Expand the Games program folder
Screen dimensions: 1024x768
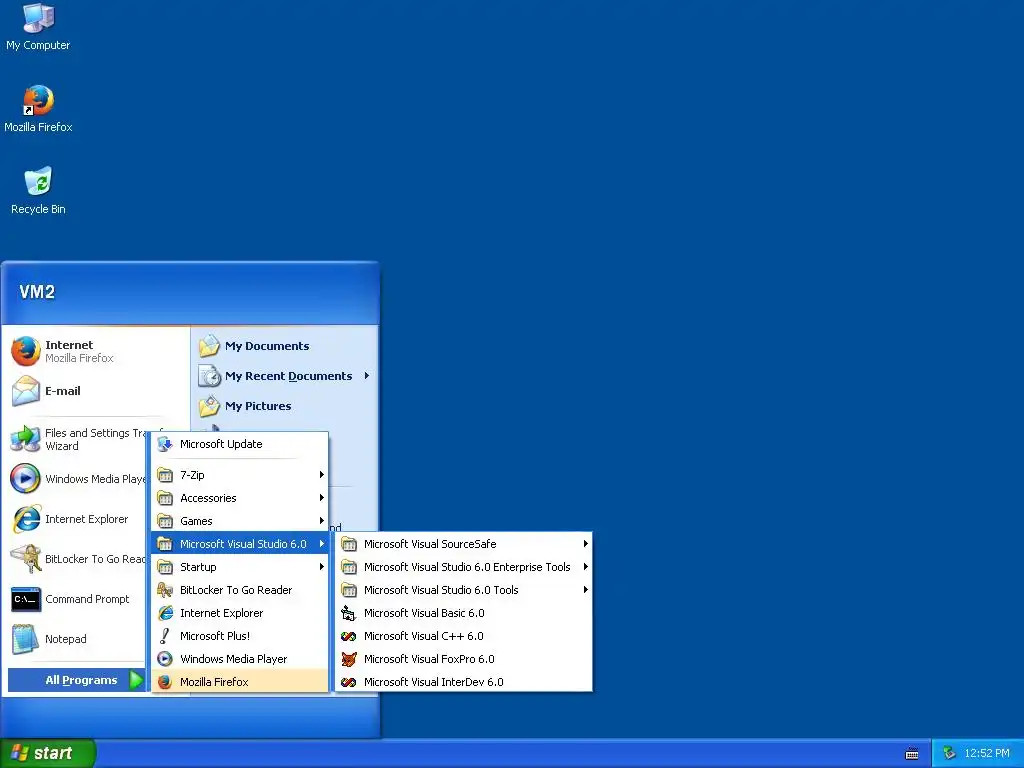click(x=240, y=521)
